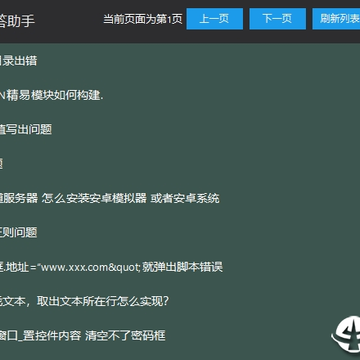This screenshot has width=360, height=360.
Task: Open the question about 精易模块如何构建
Action: click(x=52, y=96)
